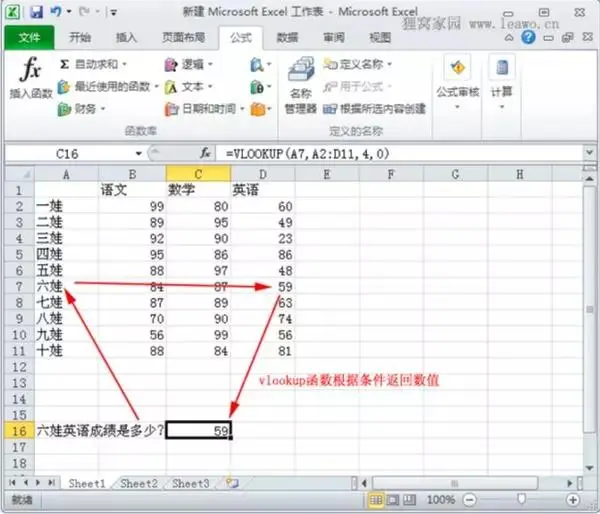This screenshot has height=514, width=600.
Task: Go to the last sheet navigation arrow
Action: [x=51, y=483]
